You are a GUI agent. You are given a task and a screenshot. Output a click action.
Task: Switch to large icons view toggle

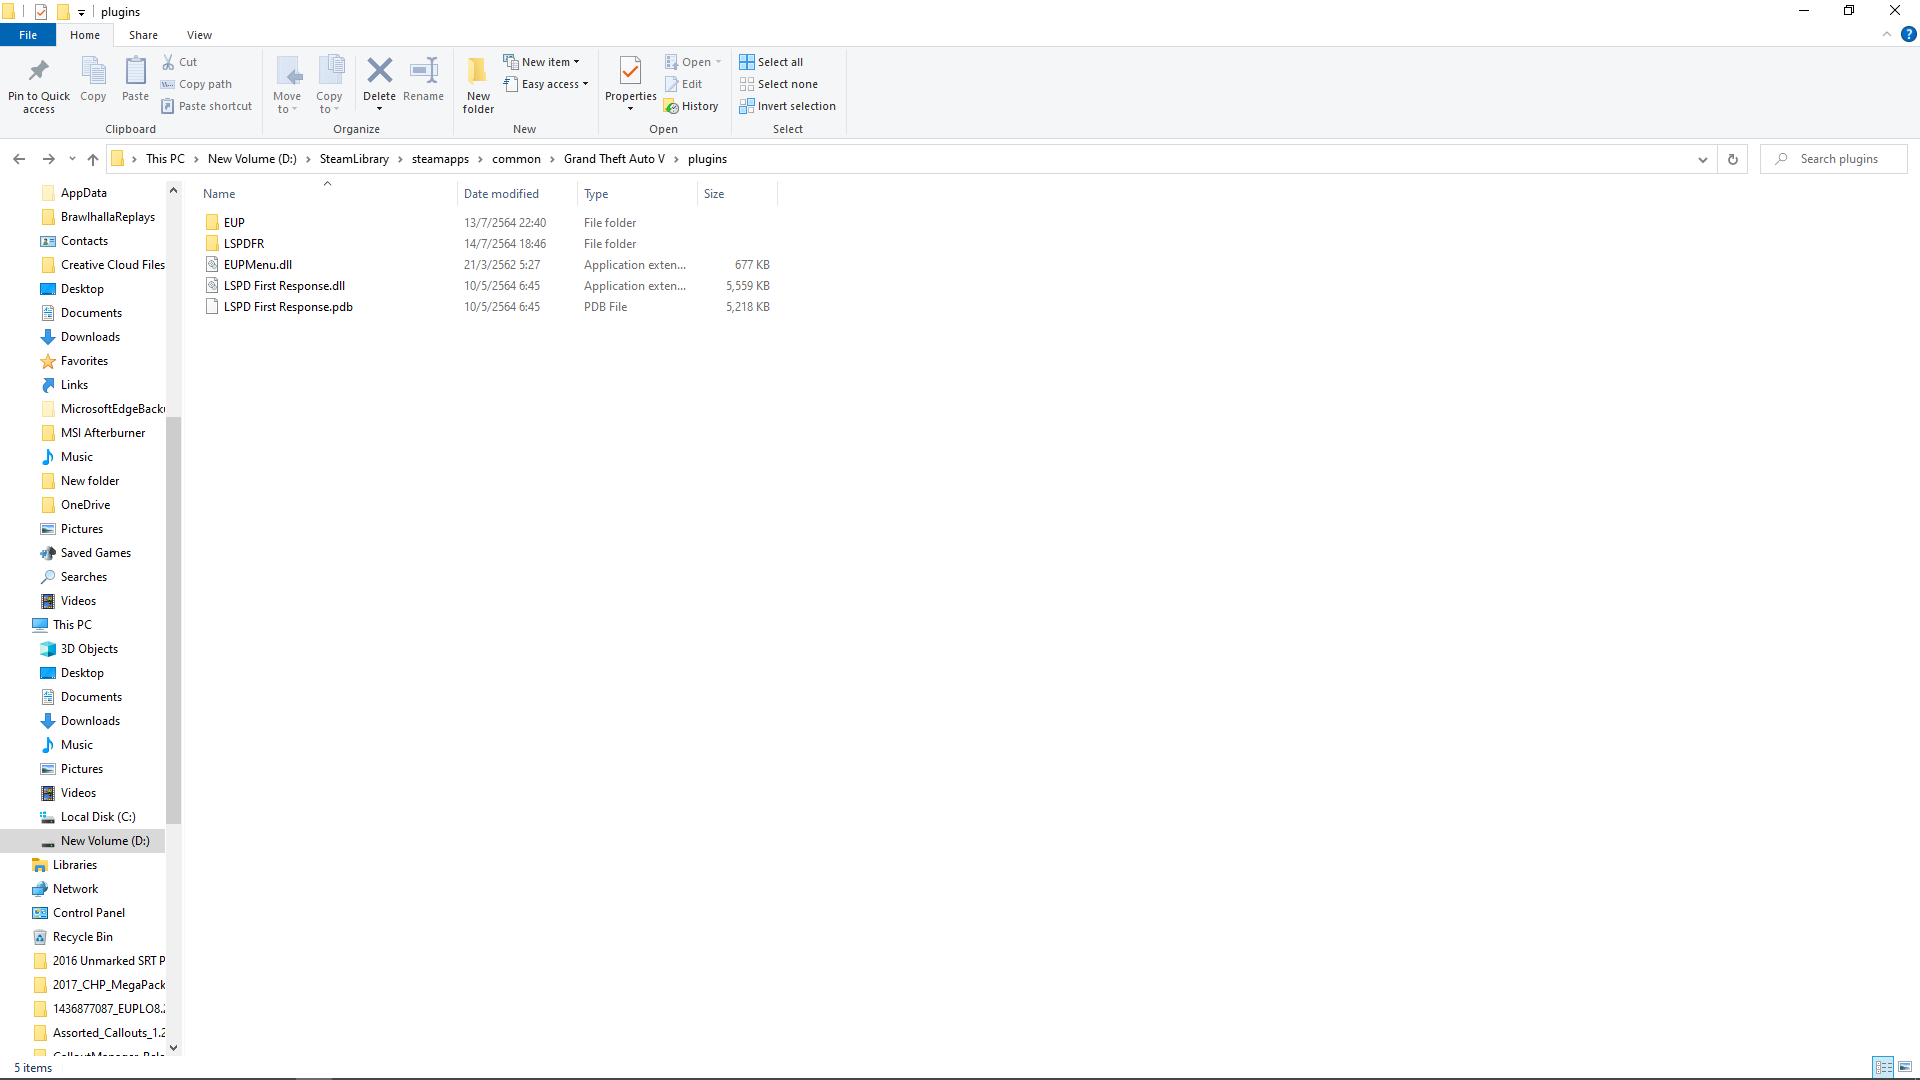(1905, 1067)
